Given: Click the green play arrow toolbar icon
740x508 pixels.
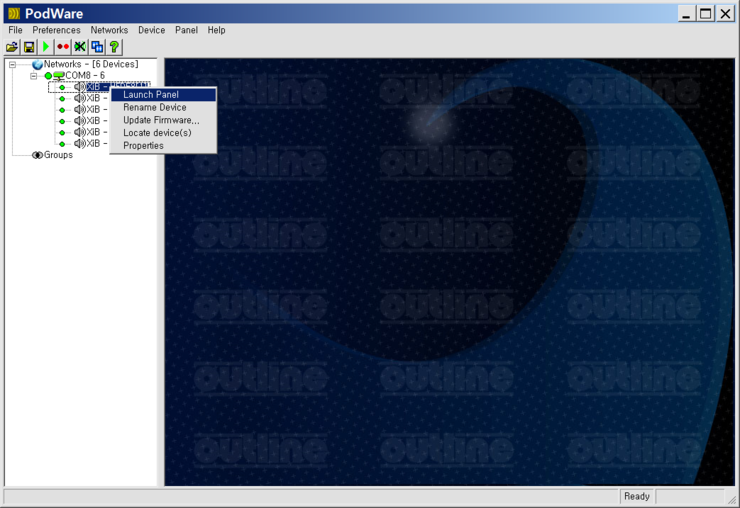Looking at the screenshot, I should [x=46, y=47].
